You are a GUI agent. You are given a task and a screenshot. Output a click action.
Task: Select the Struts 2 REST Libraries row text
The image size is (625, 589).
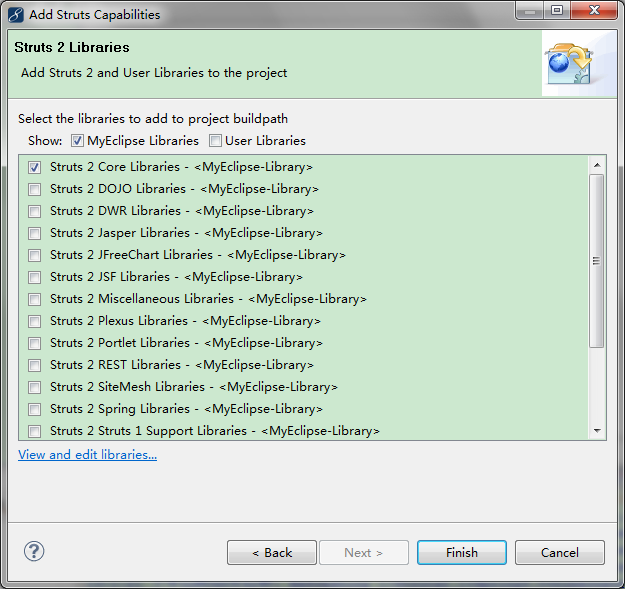pos(182,365)
